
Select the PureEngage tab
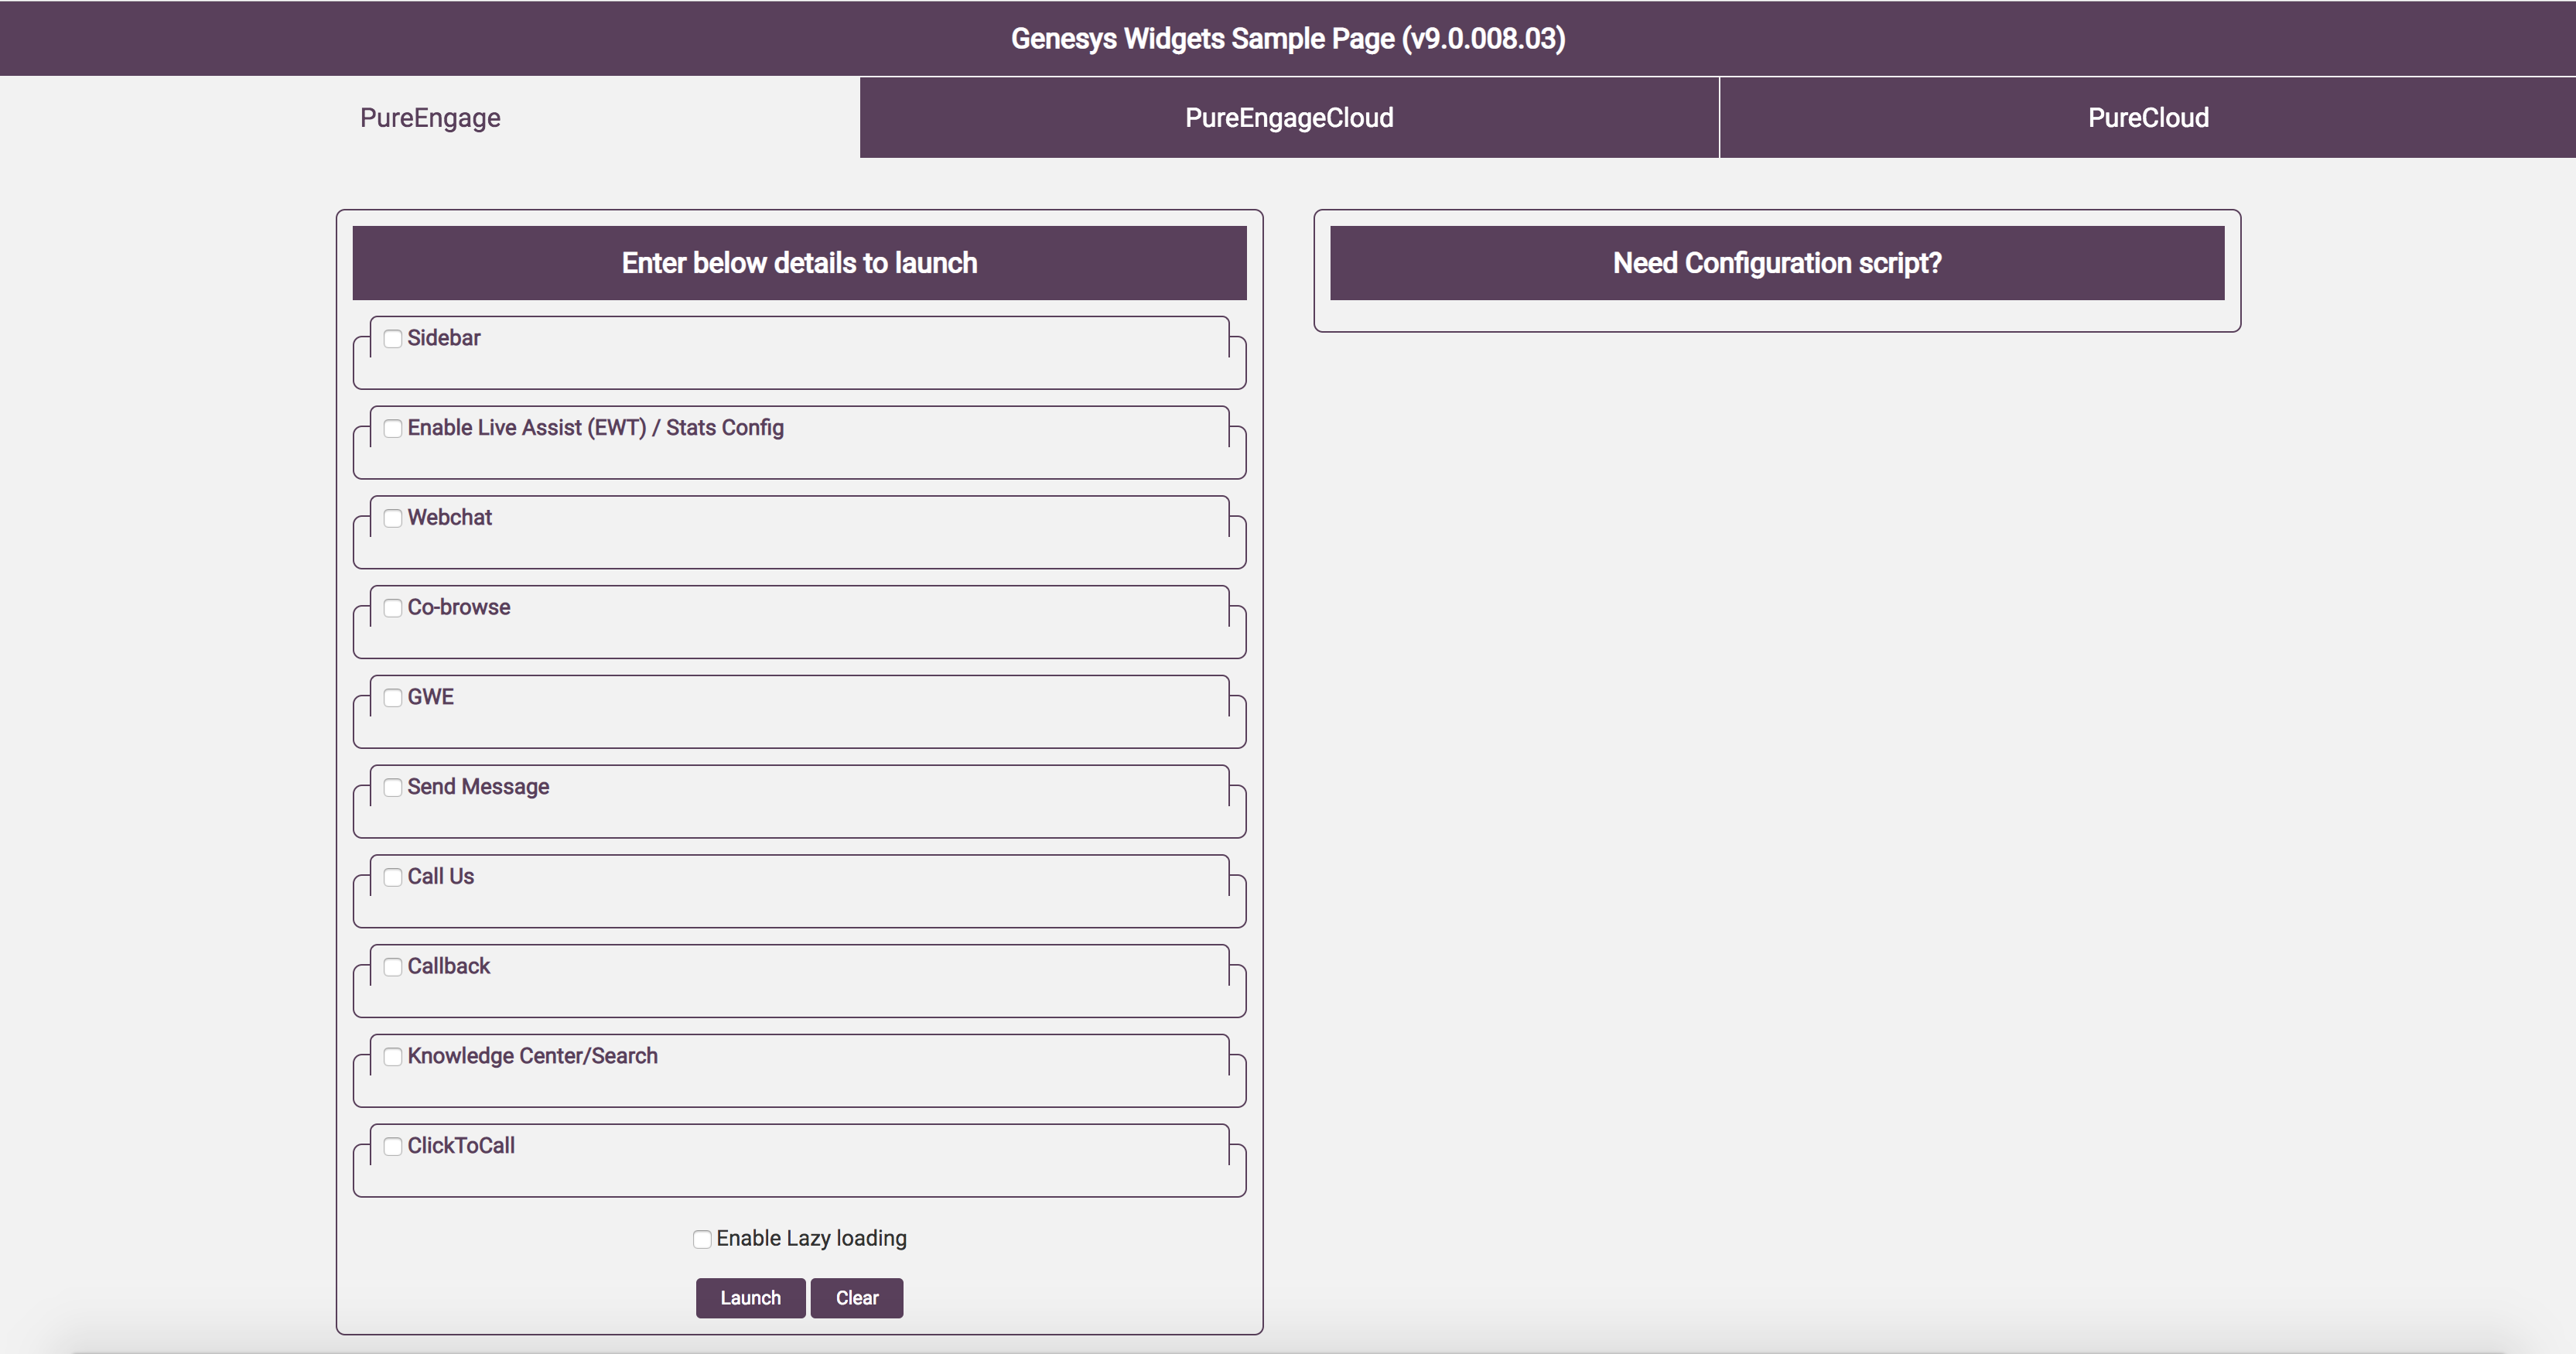[430, 118]
